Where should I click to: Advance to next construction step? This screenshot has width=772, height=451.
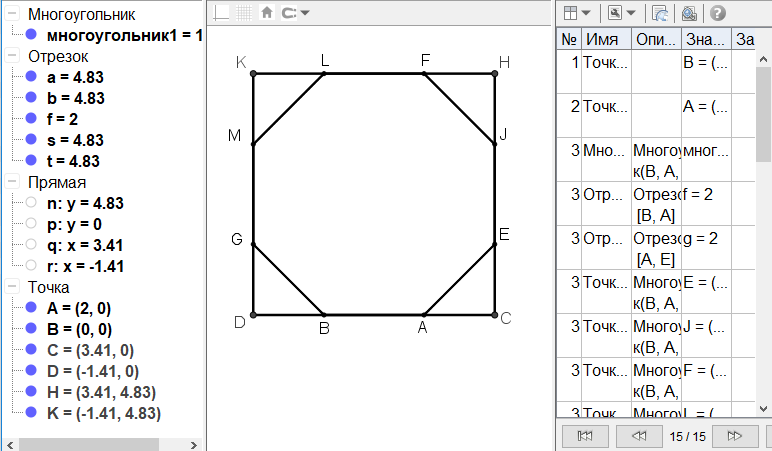pos(734,435)
